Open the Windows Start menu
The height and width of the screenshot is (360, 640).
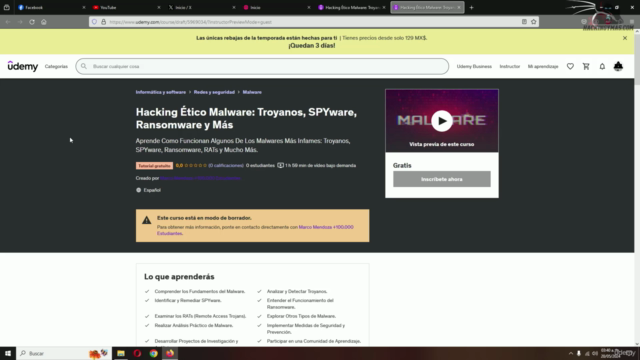(x=8, y=353)
